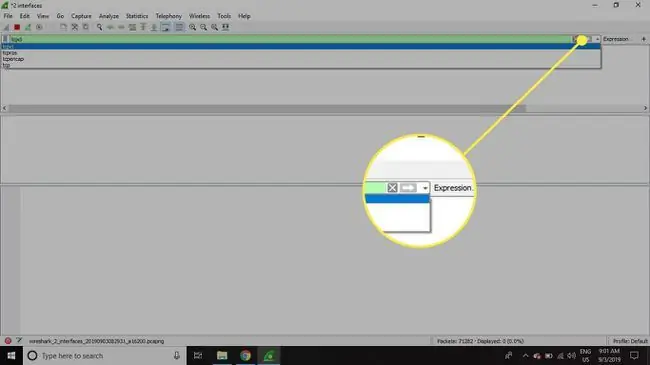Select the tcpencap filter suggestion
The height and width of the screenshot is (365, 650).
[x=13, y=59]
